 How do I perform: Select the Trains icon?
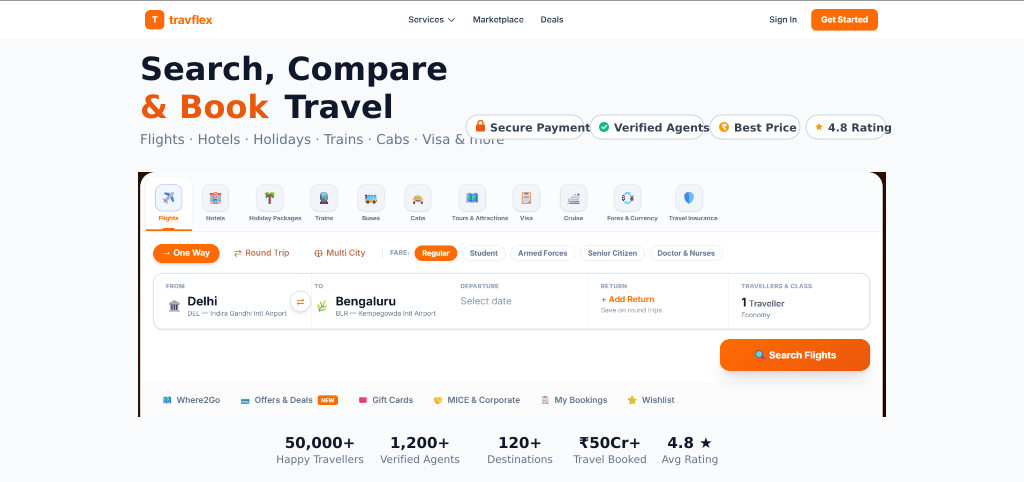(x=324, y=198)
